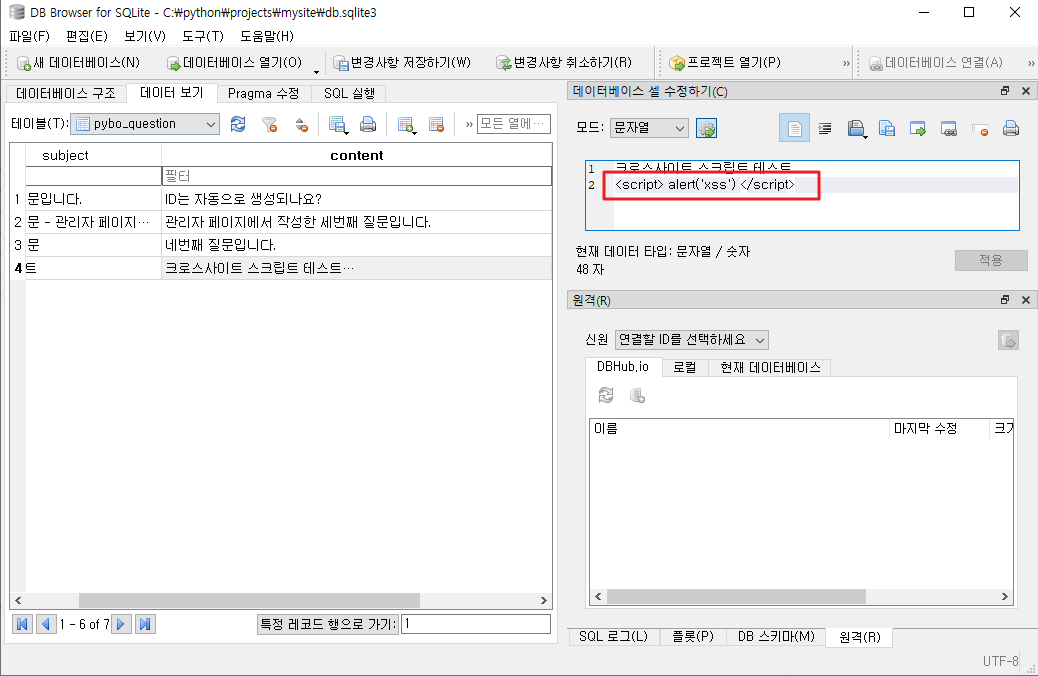Toggle auto-switch mode gear icon
This screenshot has height=676, width=1038.
706,128
